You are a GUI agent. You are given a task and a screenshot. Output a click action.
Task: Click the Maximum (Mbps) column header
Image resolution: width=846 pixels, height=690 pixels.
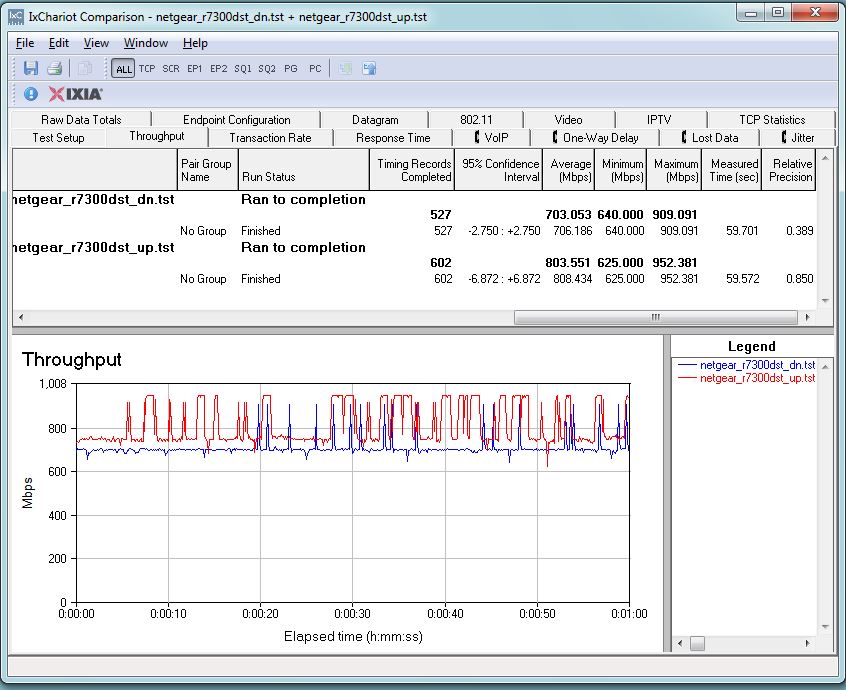[674, 170]
